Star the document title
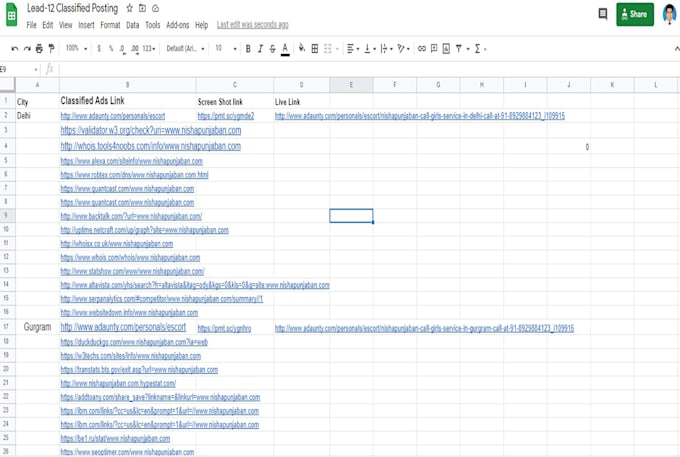Viewport: 680px width, 457px height. [129, 8]
